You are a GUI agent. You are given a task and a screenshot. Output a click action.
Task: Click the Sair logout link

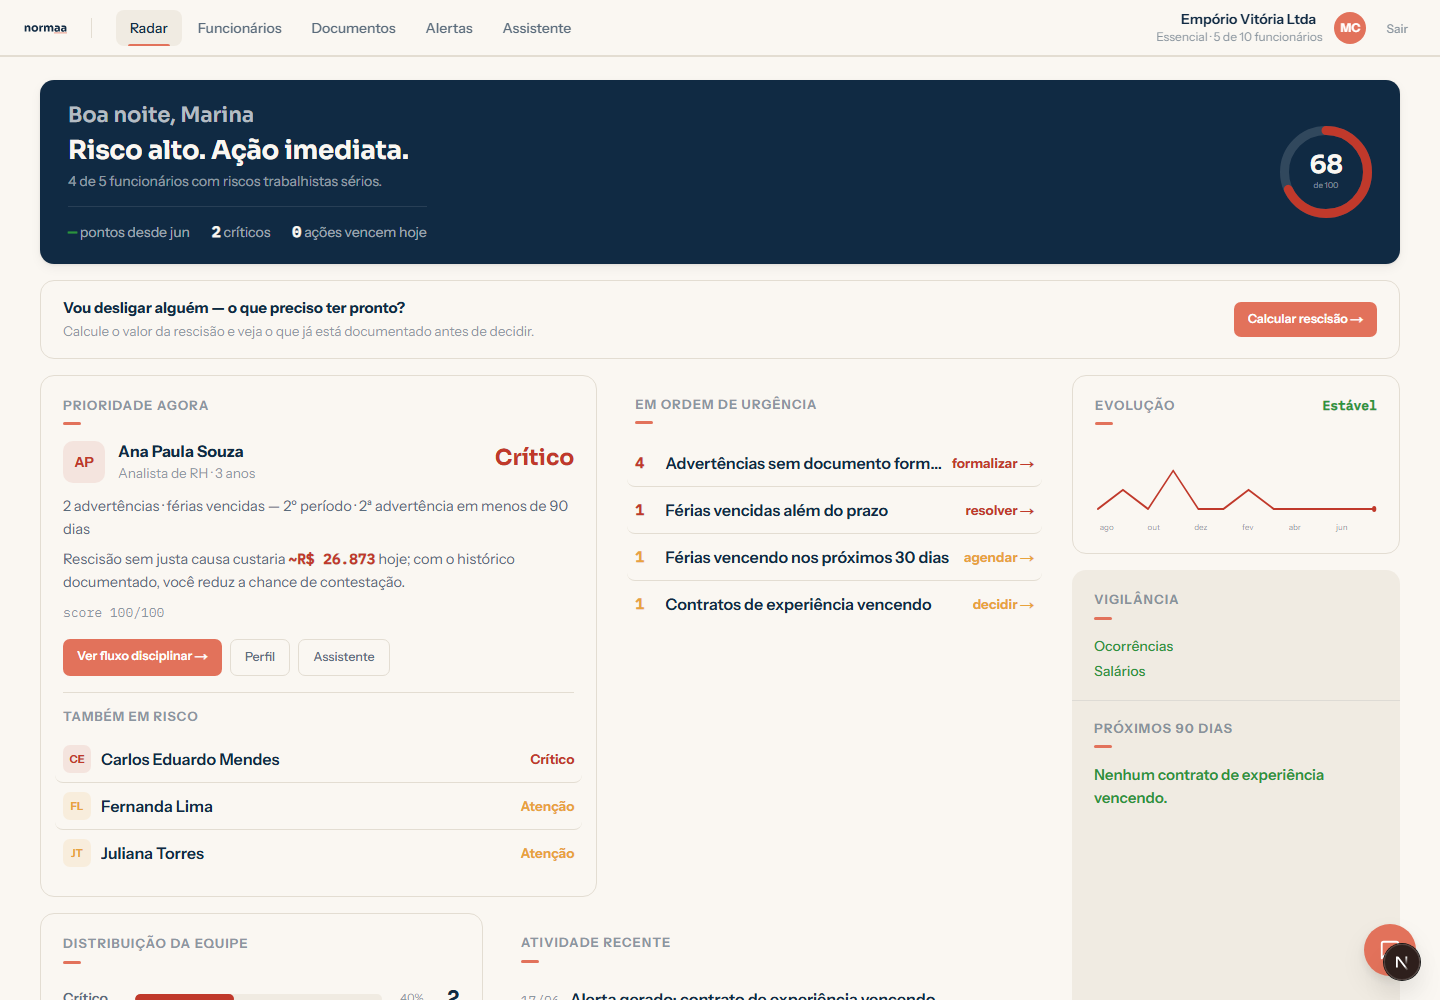click(x=1397, y=29)
